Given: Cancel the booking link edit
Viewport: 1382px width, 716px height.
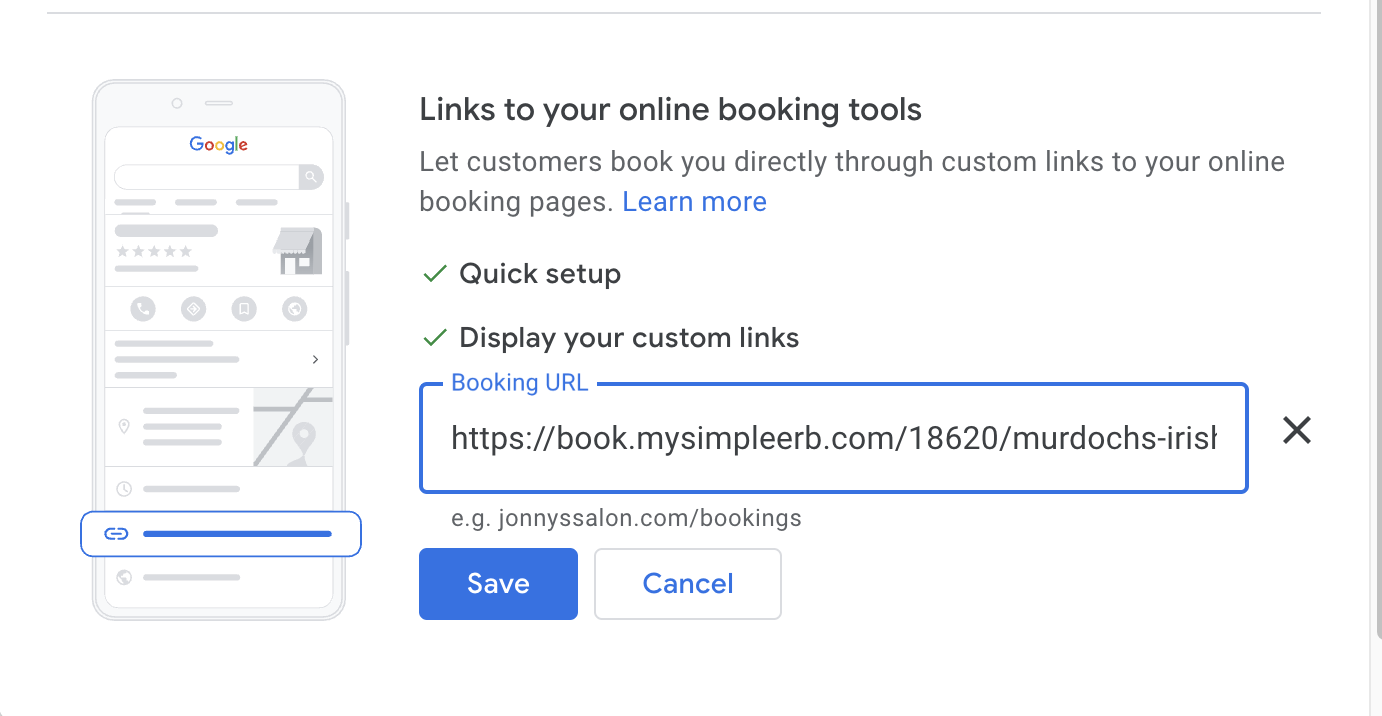Looking at the screenshot, I should pyautogui.click(x=688, y=584).
